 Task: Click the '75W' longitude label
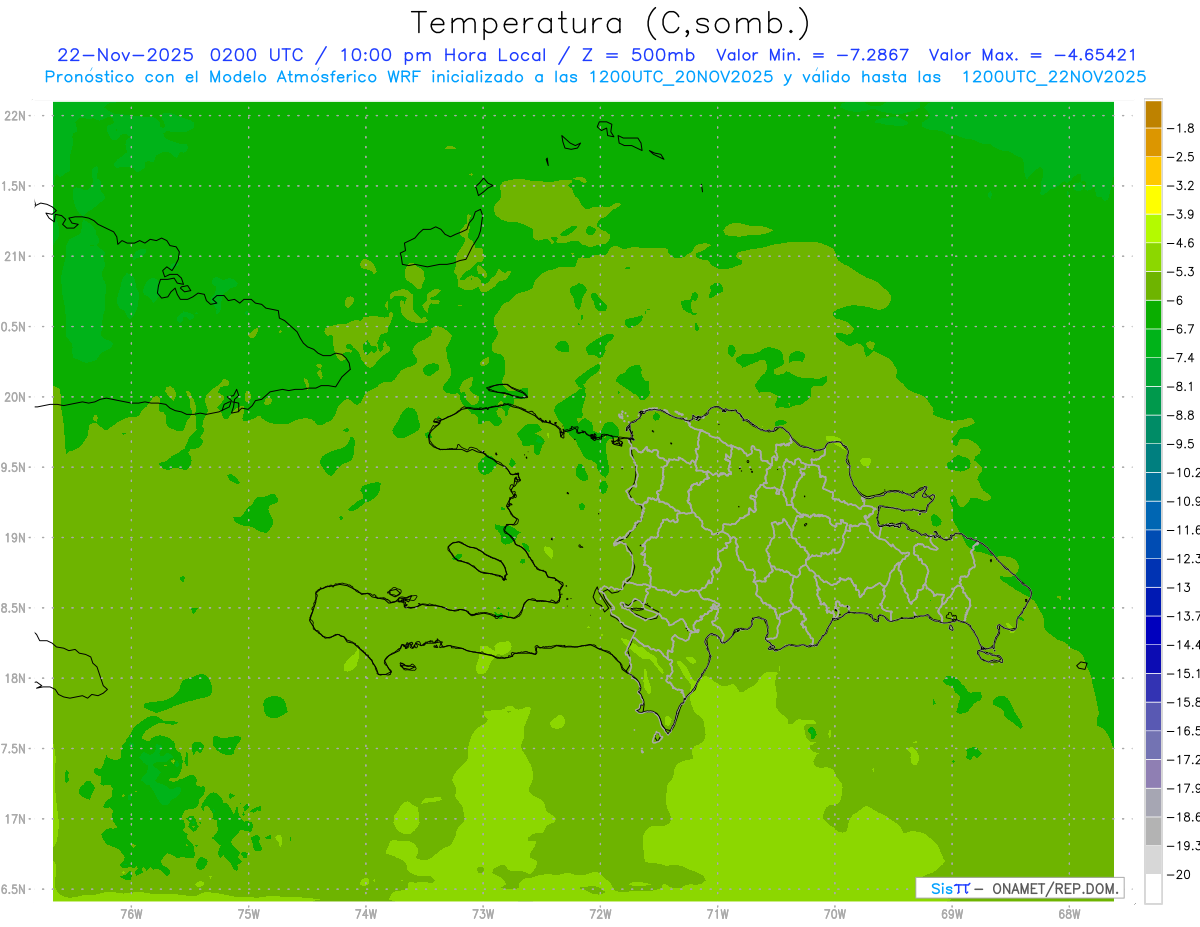coord(249,914)
